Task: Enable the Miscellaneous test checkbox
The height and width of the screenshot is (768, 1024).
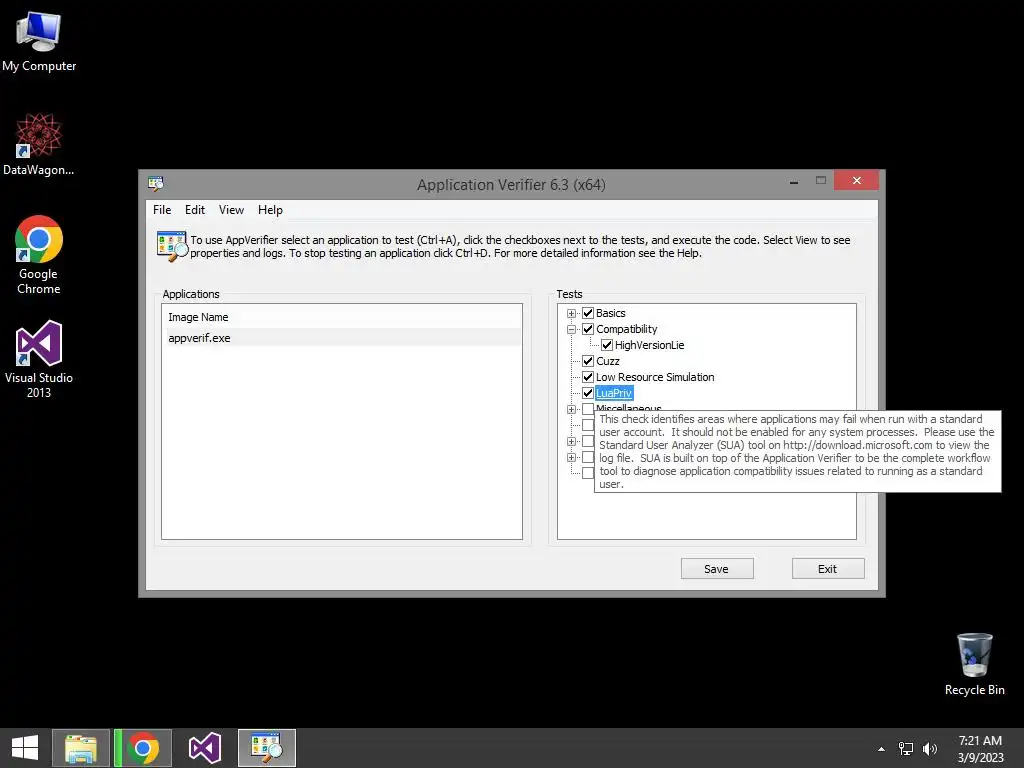Action: [588, 409]
